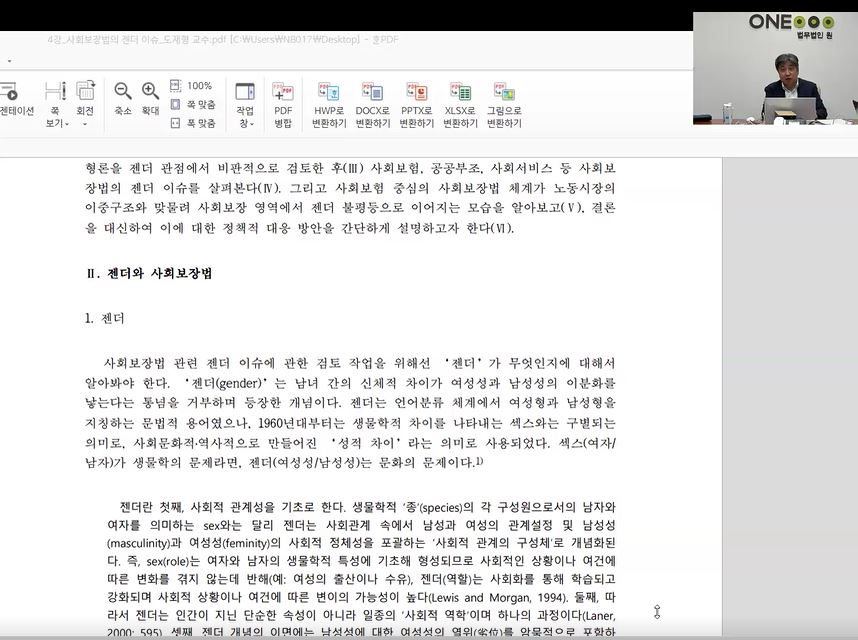Zoom in with the 확대 magnifier
The height and width of the screenshot is (640, 858).
click(150, 99)
